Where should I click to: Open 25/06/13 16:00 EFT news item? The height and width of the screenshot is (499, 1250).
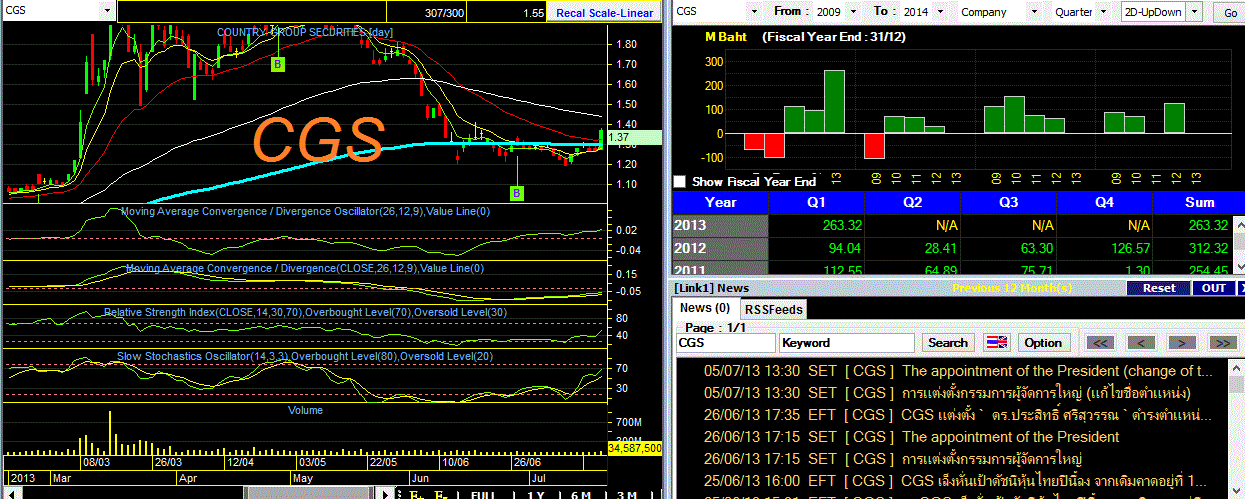(957, 481)
